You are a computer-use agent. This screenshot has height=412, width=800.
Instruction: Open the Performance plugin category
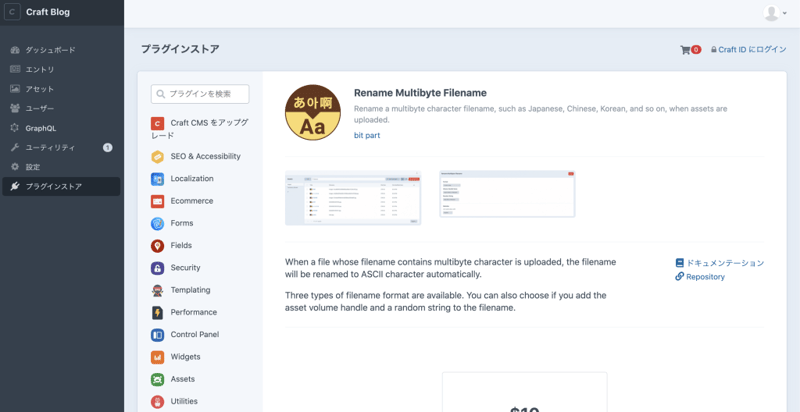click(193, 312)
